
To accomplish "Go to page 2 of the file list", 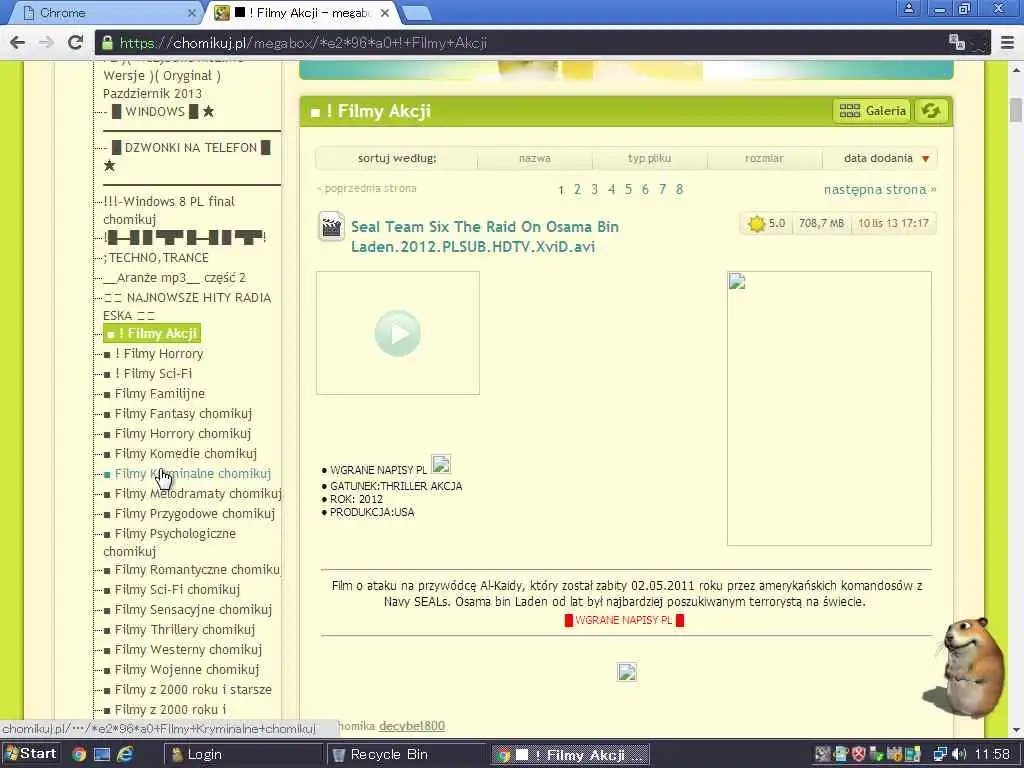I will [577, 189].
